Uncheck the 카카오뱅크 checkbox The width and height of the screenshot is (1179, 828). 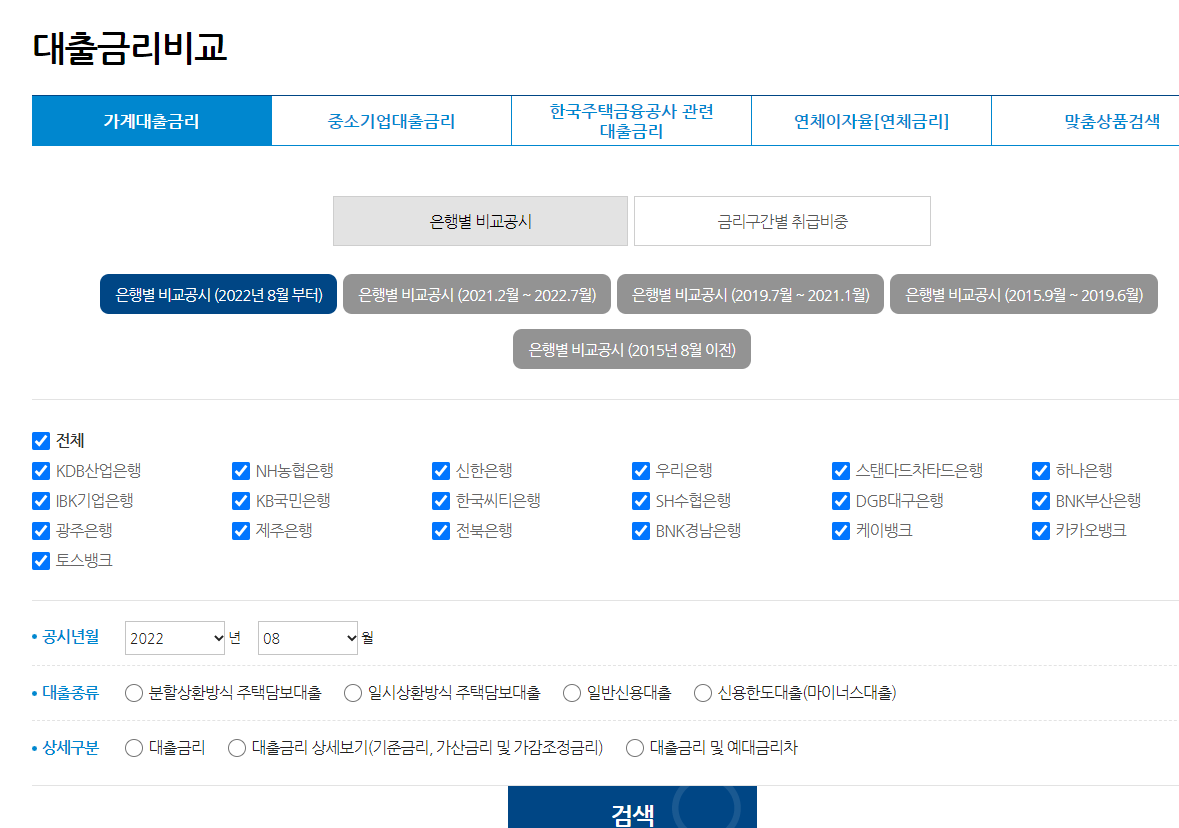coord(1041,531)
